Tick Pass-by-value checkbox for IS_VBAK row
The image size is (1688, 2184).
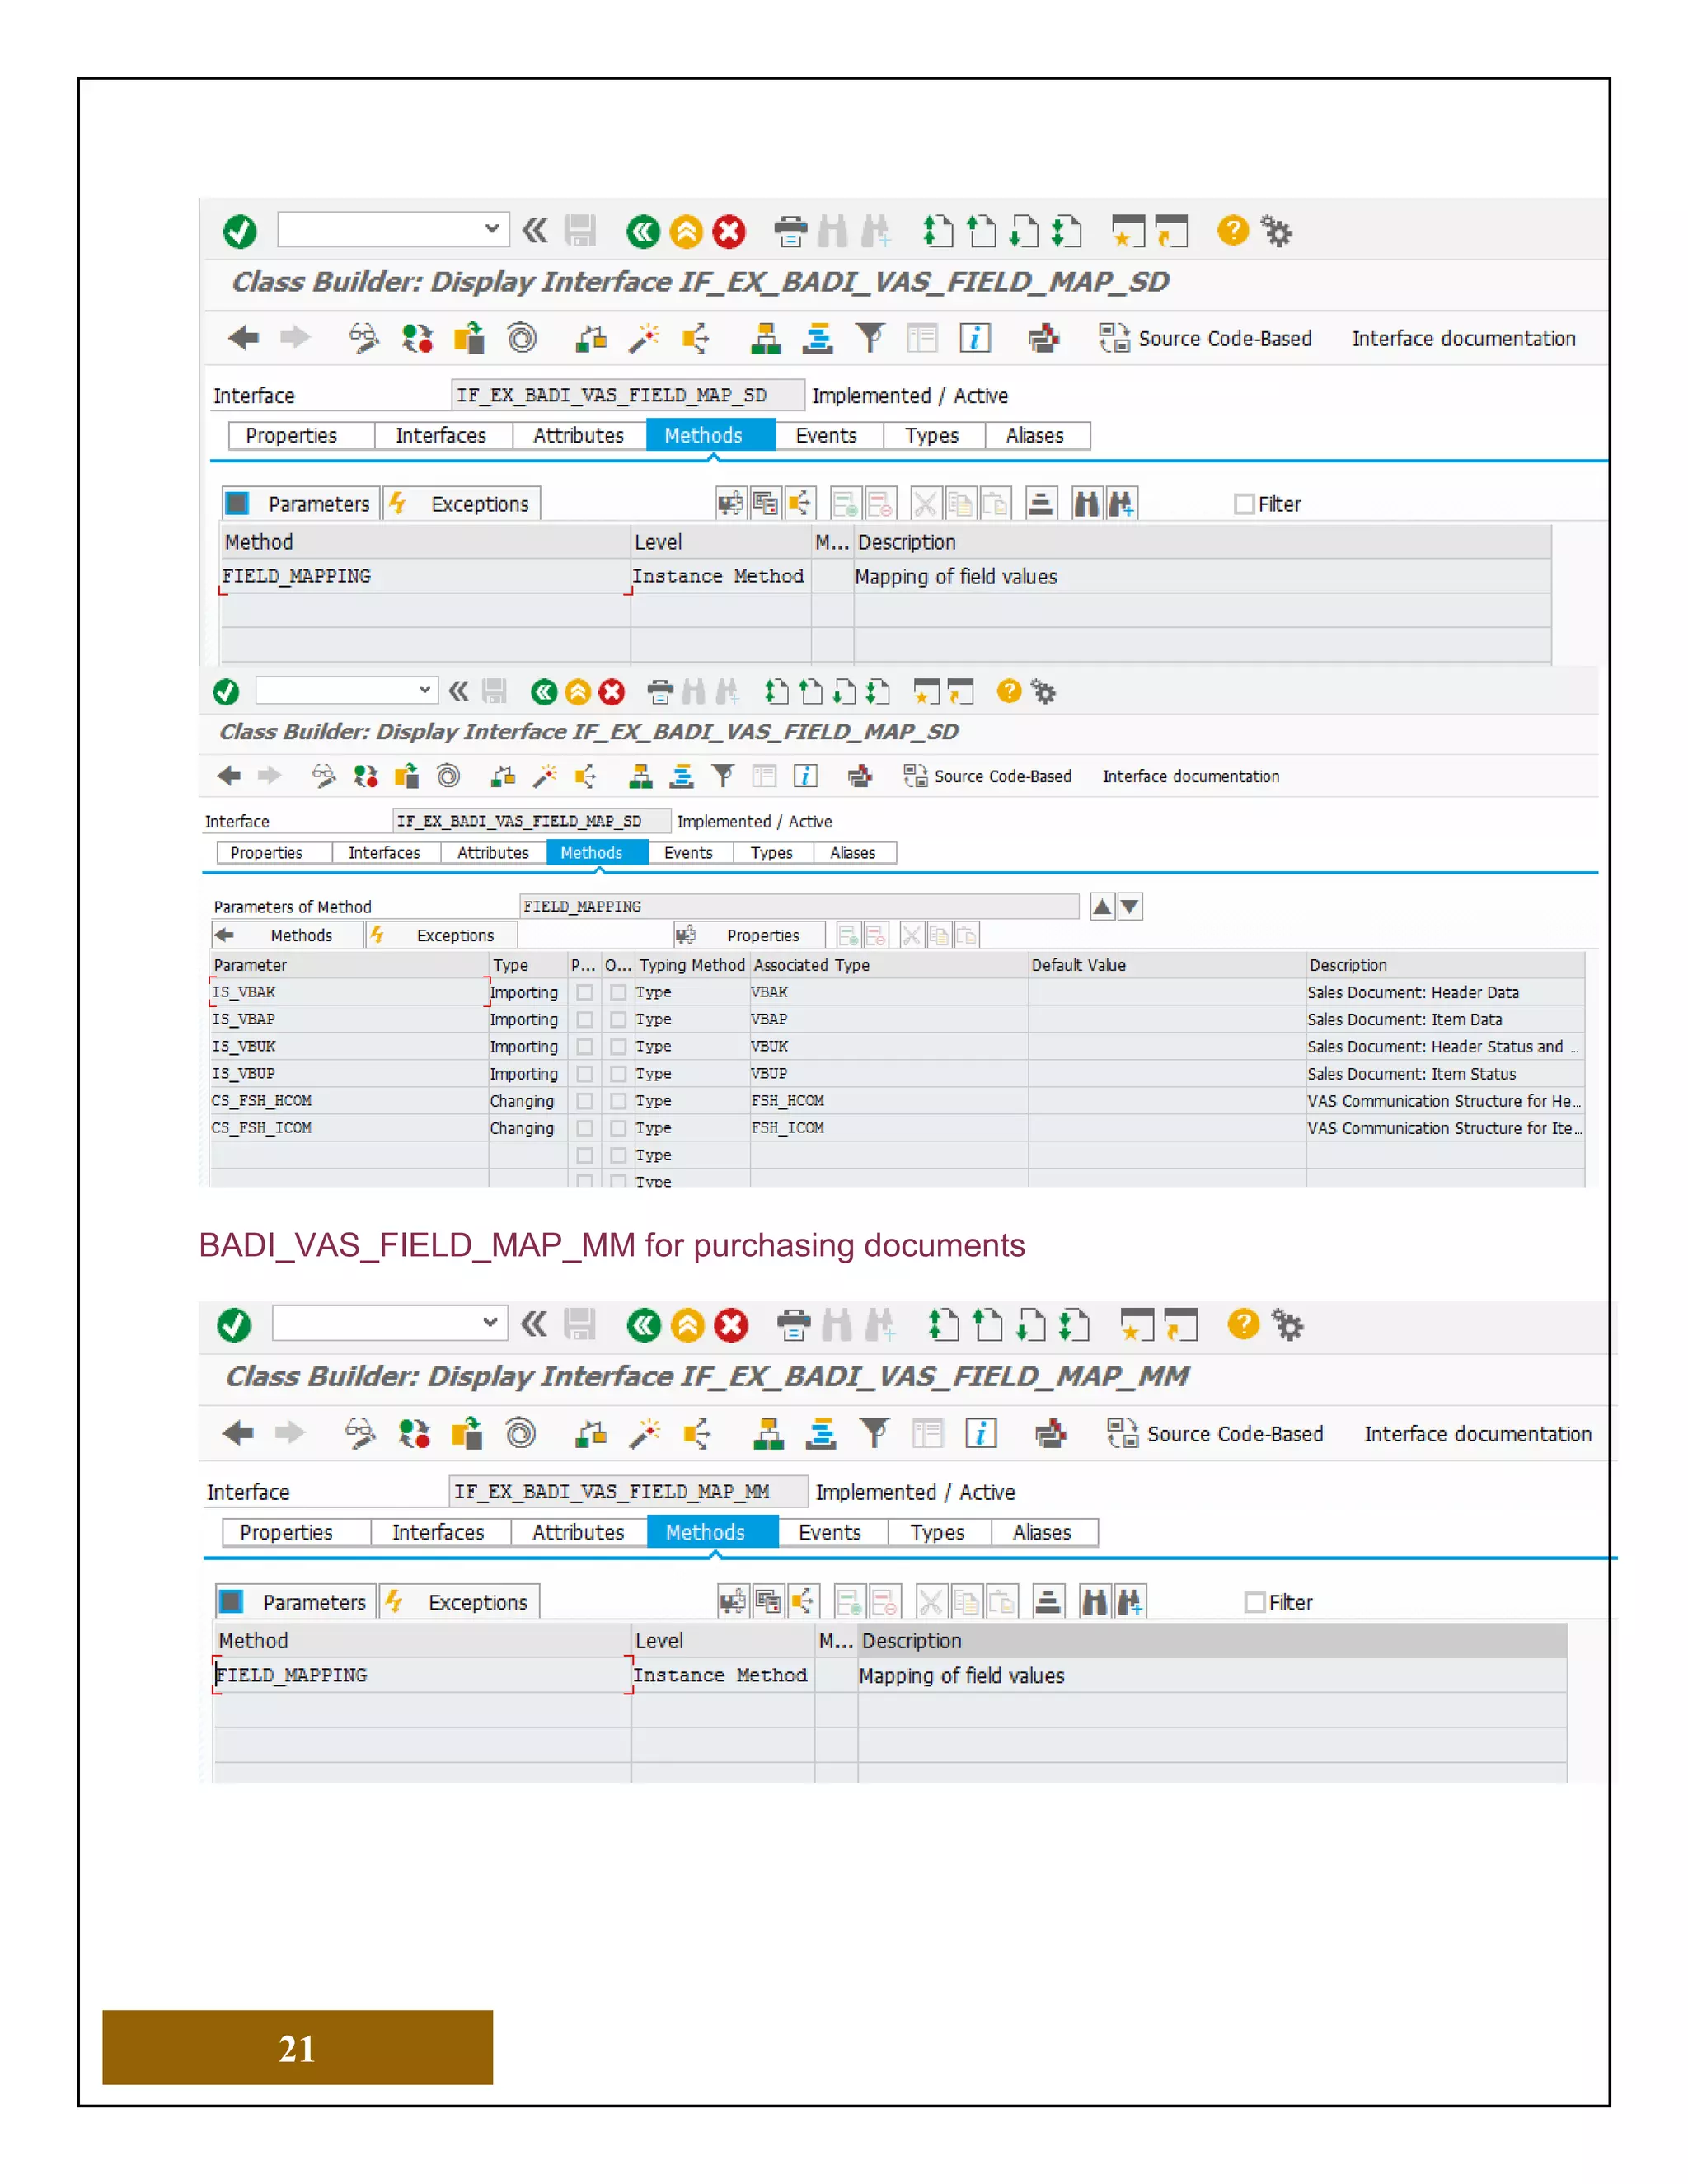pos(585,993)
